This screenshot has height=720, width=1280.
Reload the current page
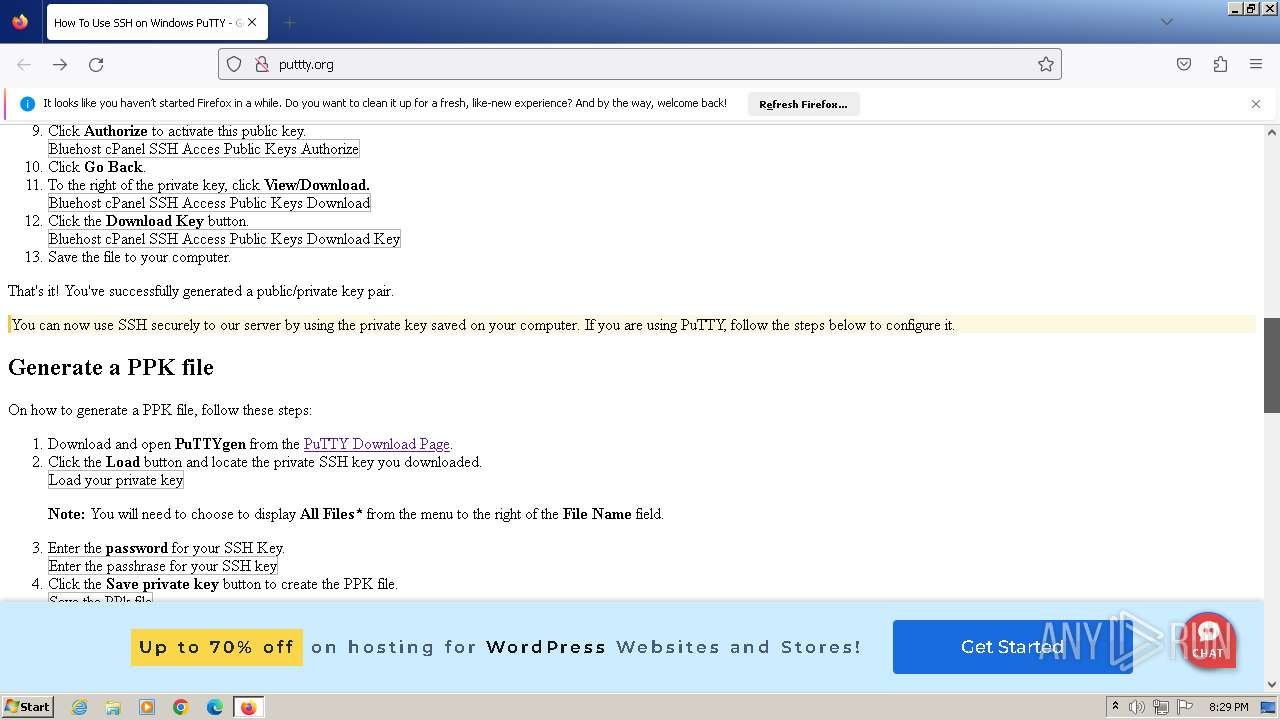pyautogui.click(x=96, y=64)
